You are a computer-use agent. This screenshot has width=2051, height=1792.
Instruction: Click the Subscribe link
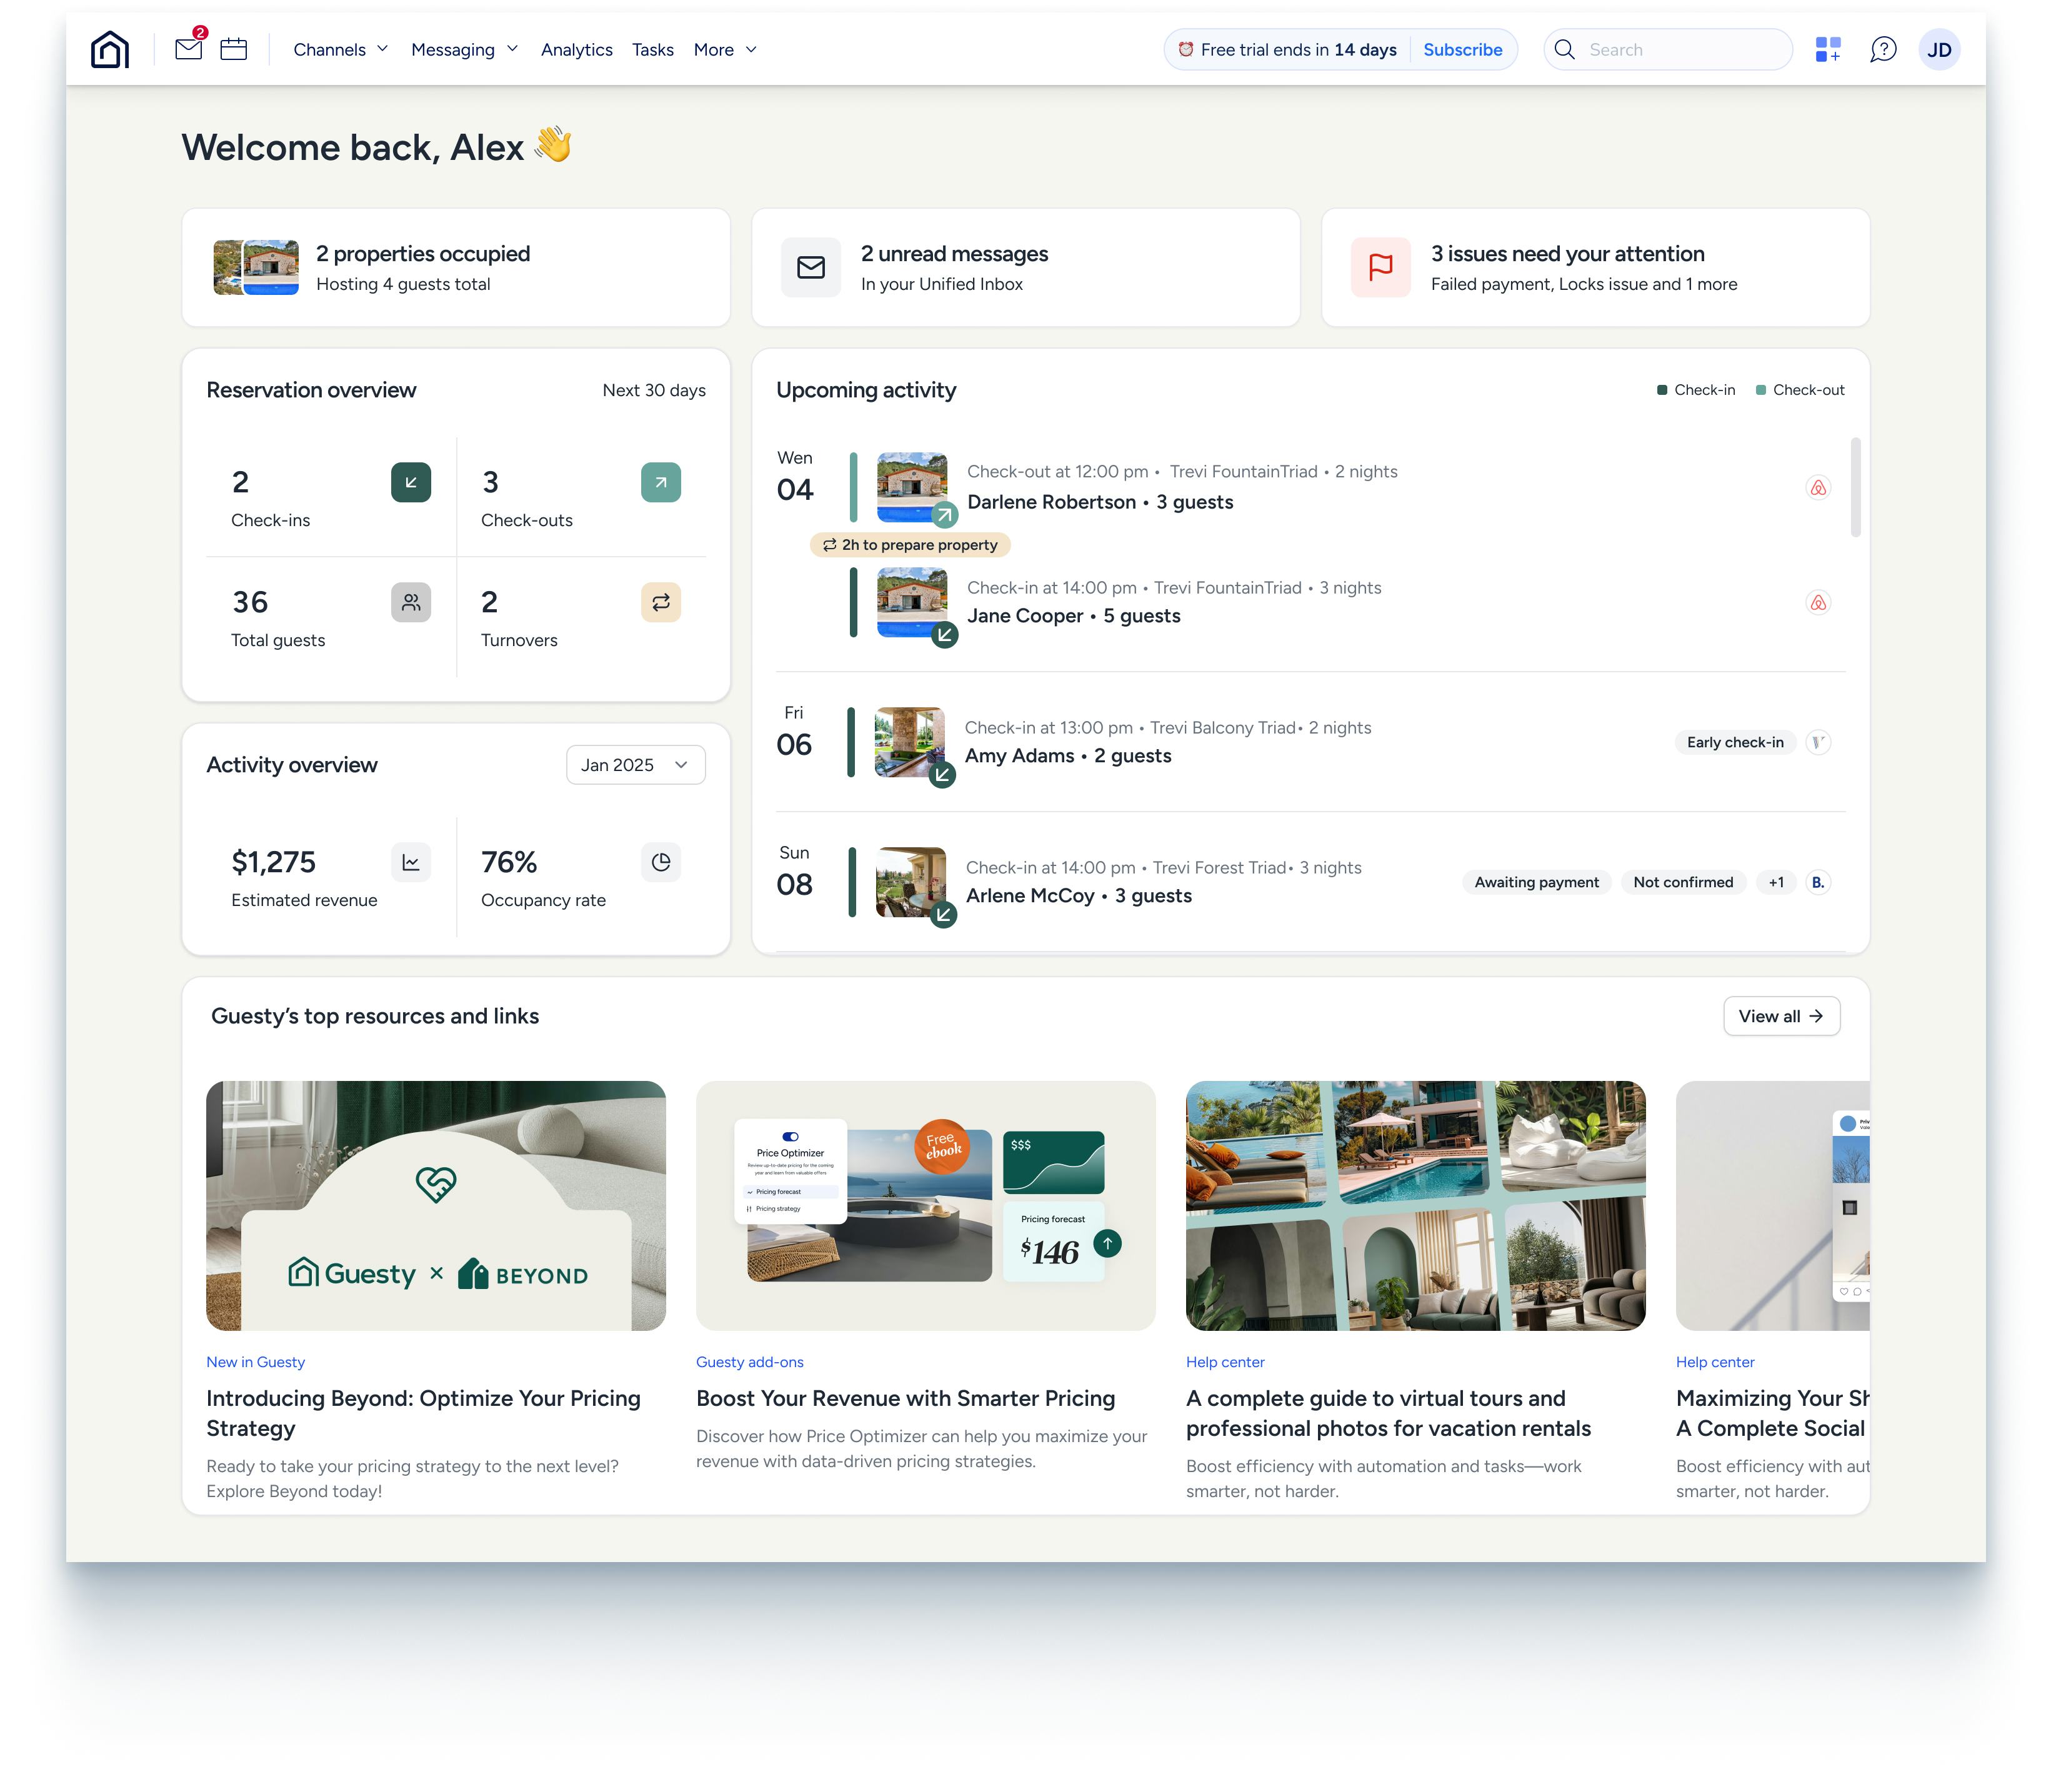[1463, 49]
